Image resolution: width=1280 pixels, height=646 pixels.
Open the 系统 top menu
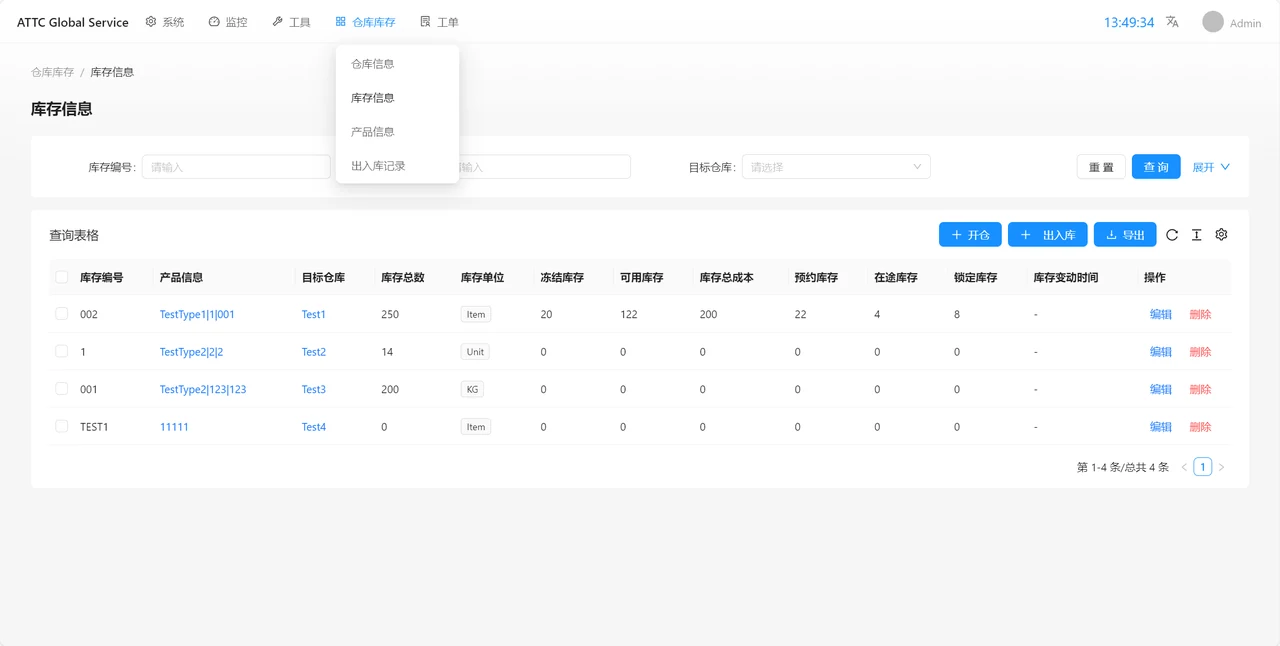coord(165,22)
